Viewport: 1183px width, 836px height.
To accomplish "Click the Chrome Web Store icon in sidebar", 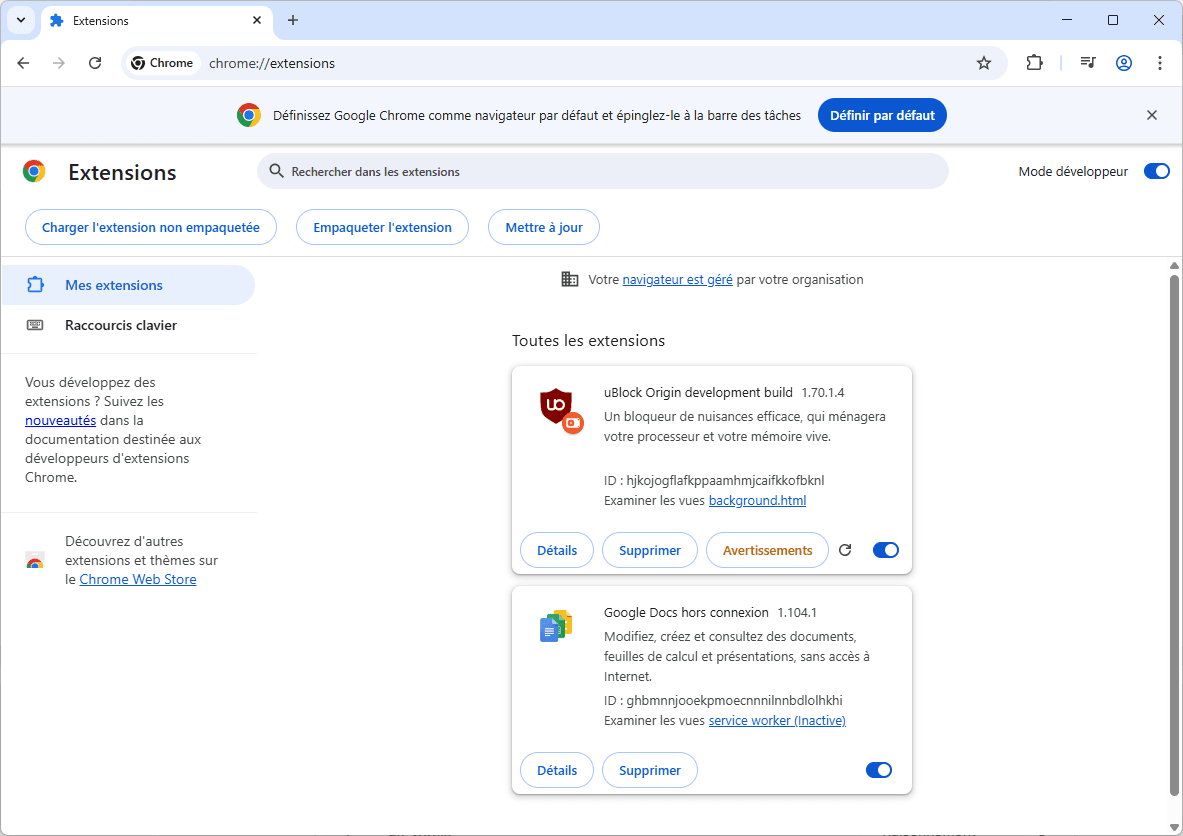I will (x=35, y=561).
